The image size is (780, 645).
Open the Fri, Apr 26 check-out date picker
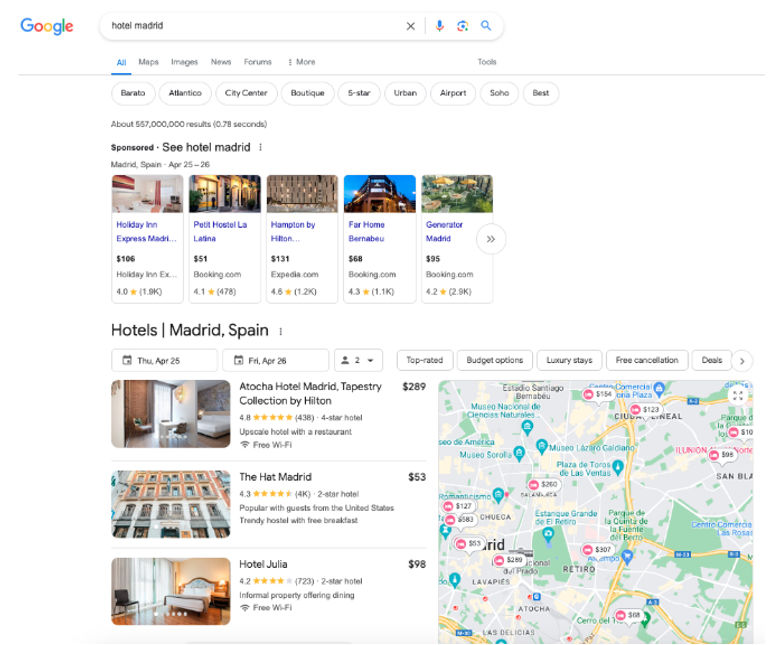pyautogui.click(x=276, y=361)
